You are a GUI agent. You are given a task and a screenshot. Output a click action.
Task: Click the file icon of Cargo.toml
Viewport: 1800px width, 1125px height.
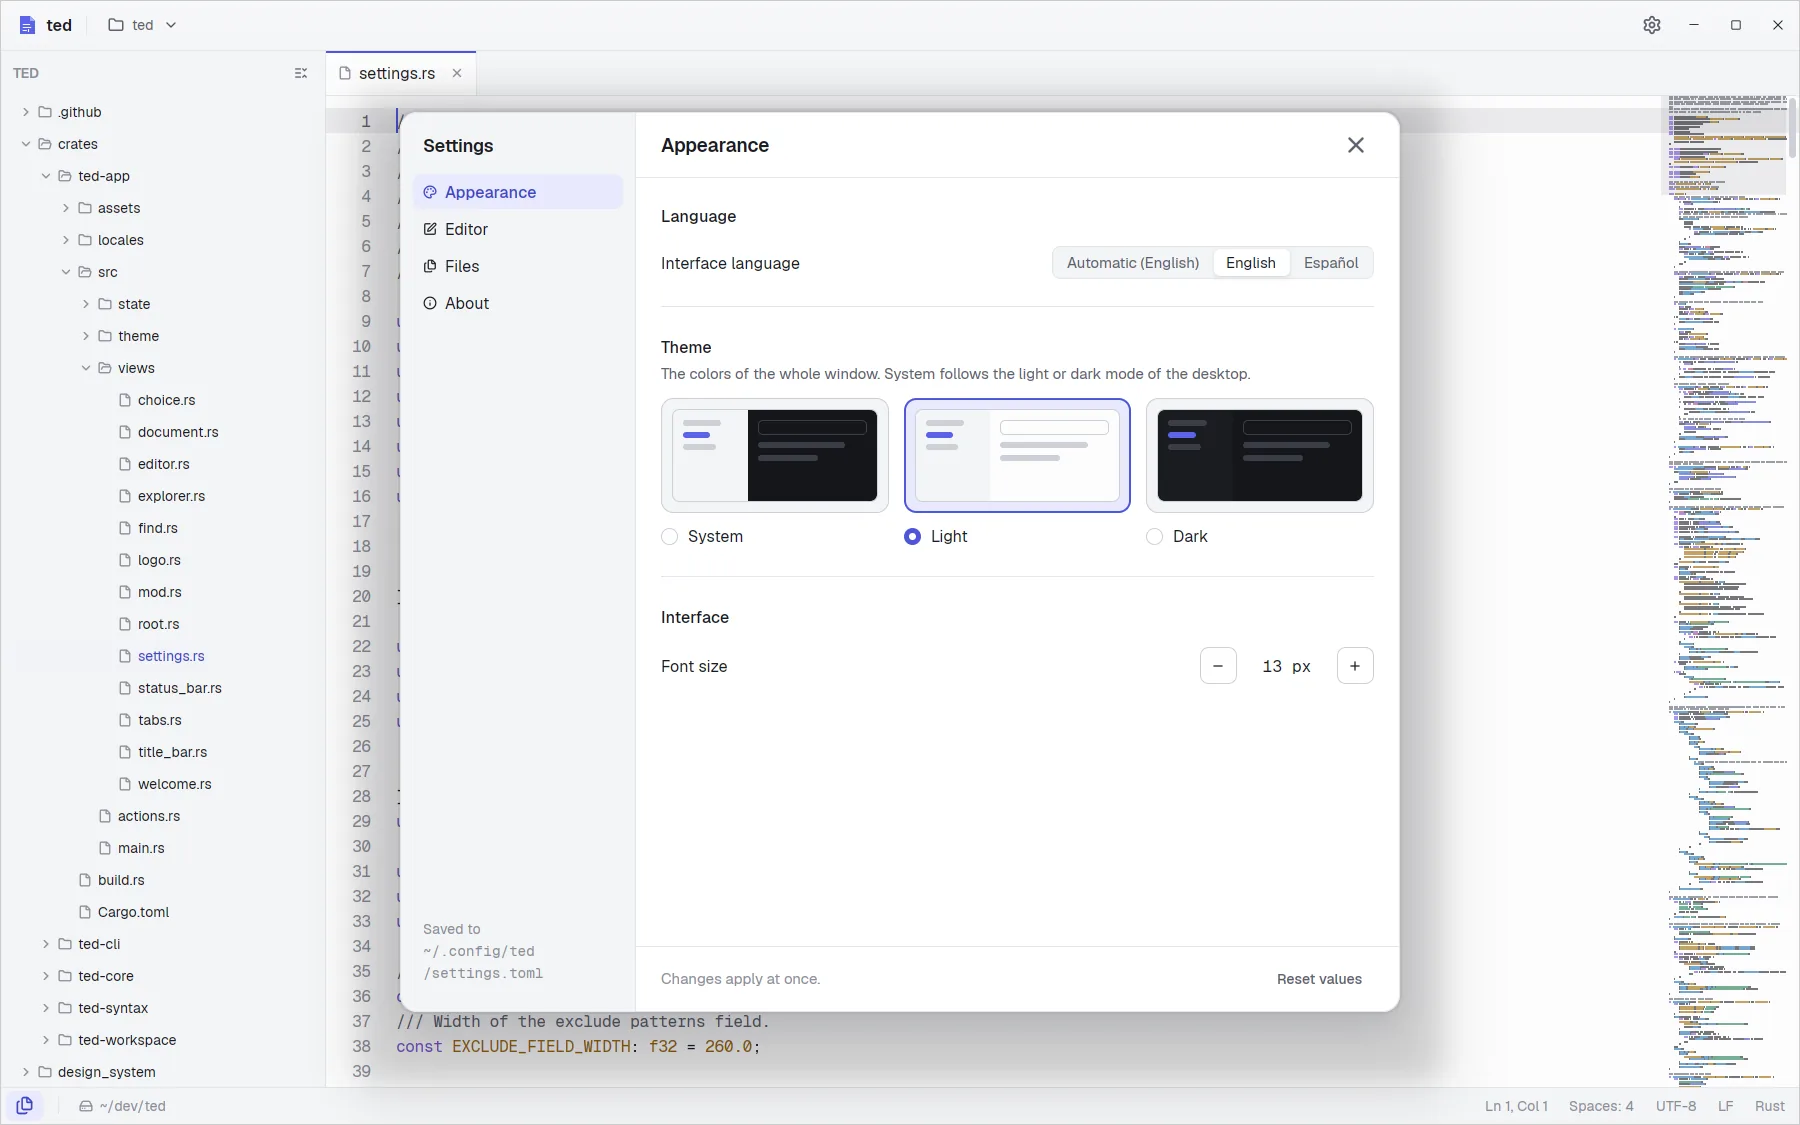pyautogui.click(x=85, y=912)
